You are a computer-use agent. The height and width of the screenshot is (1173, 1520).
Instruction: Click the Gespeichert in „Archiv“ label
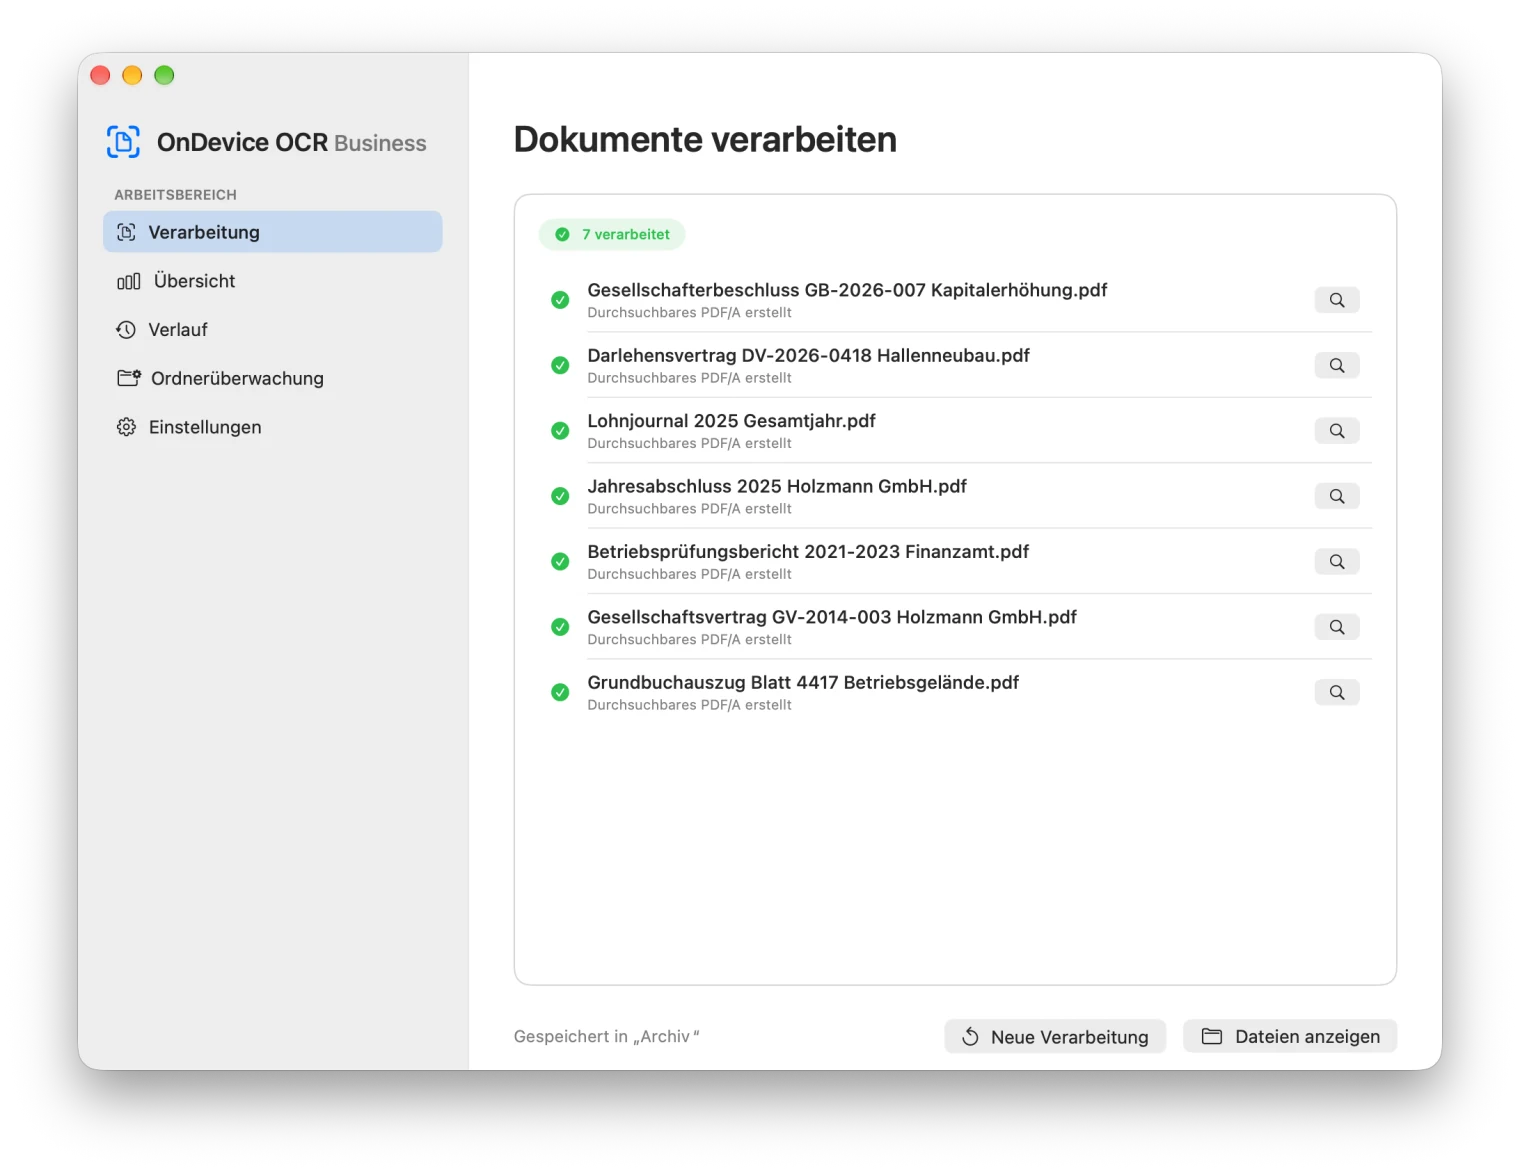606,1037
